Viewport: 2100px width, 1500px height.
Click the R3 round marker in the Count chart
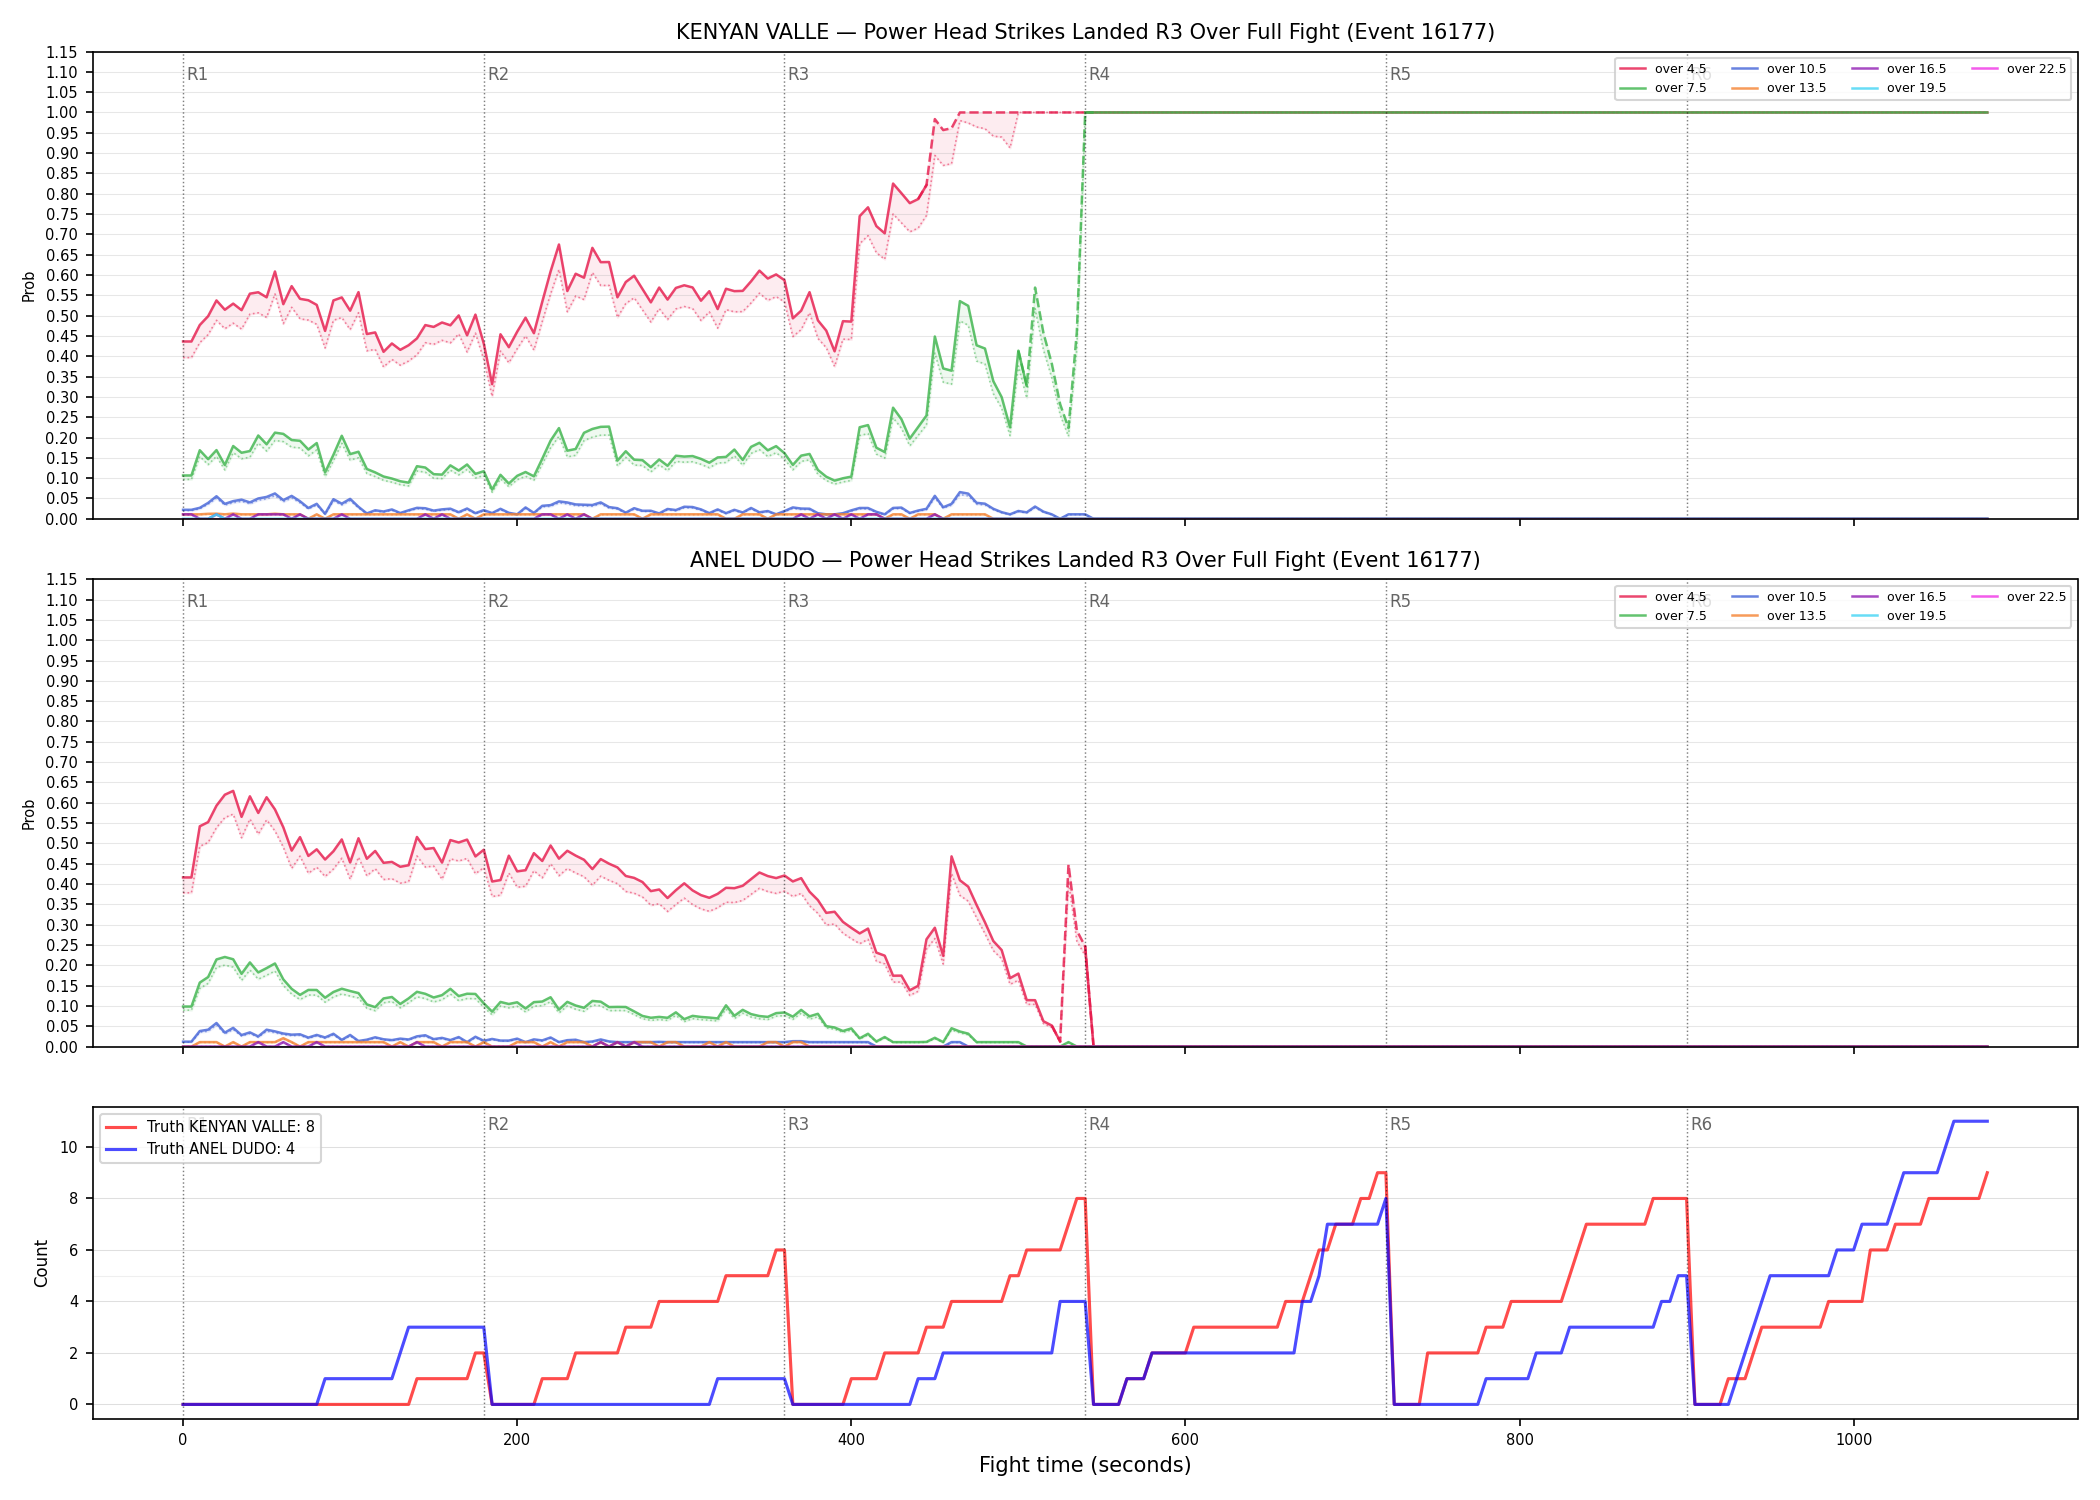(x=798, y=1124)
